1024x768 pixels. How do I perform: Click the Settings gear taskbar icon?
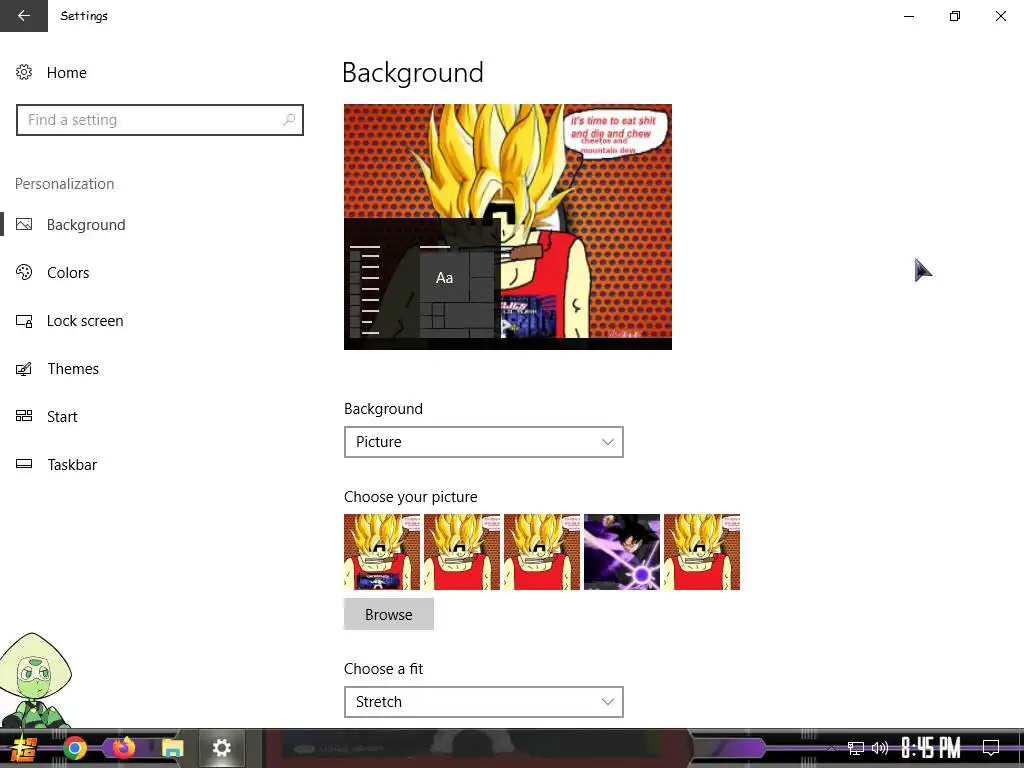coord(221,748)
